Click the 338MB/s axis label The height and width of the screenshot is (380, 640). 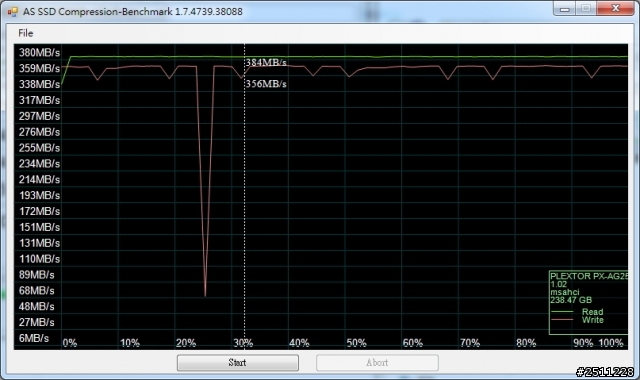tap(39, 84)
